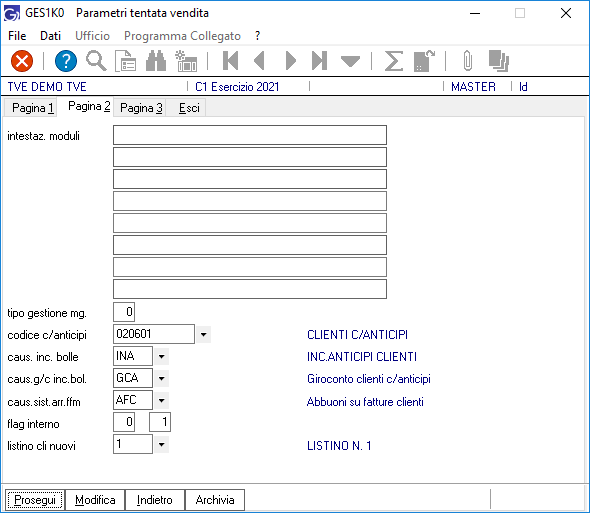Click the sigma totals icon
This screenshot has width=590, height=513.
tap(394, 61)
